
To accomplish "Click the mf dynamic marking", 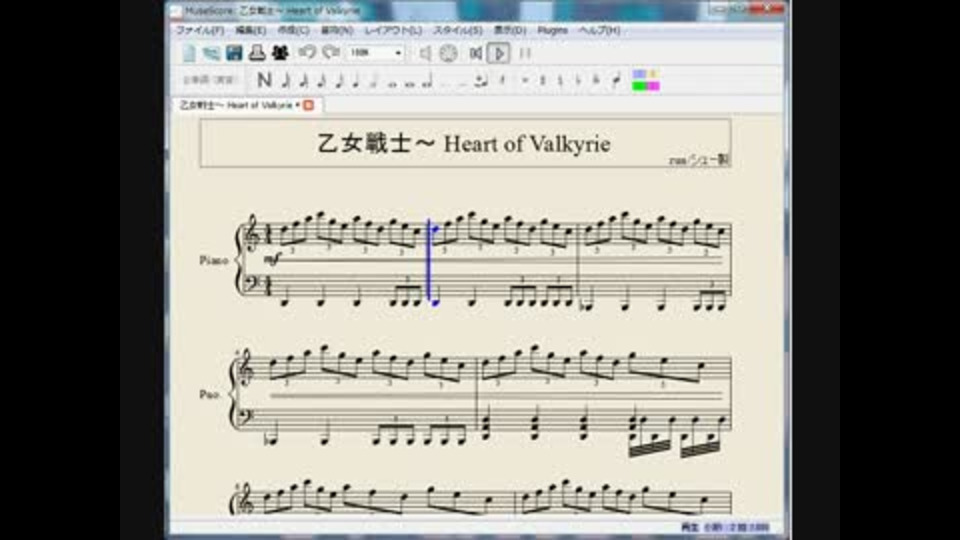I will point(272,260).
